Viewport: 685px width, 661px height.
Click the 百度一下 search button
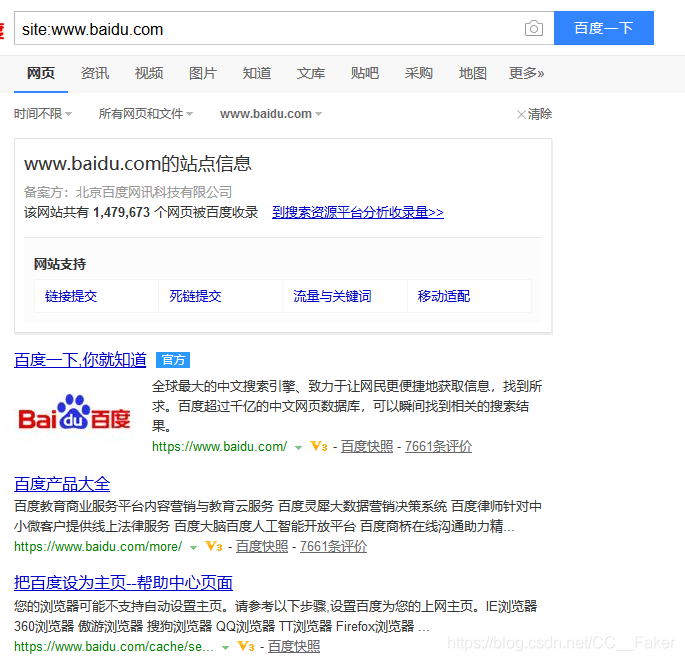(604, 28)
